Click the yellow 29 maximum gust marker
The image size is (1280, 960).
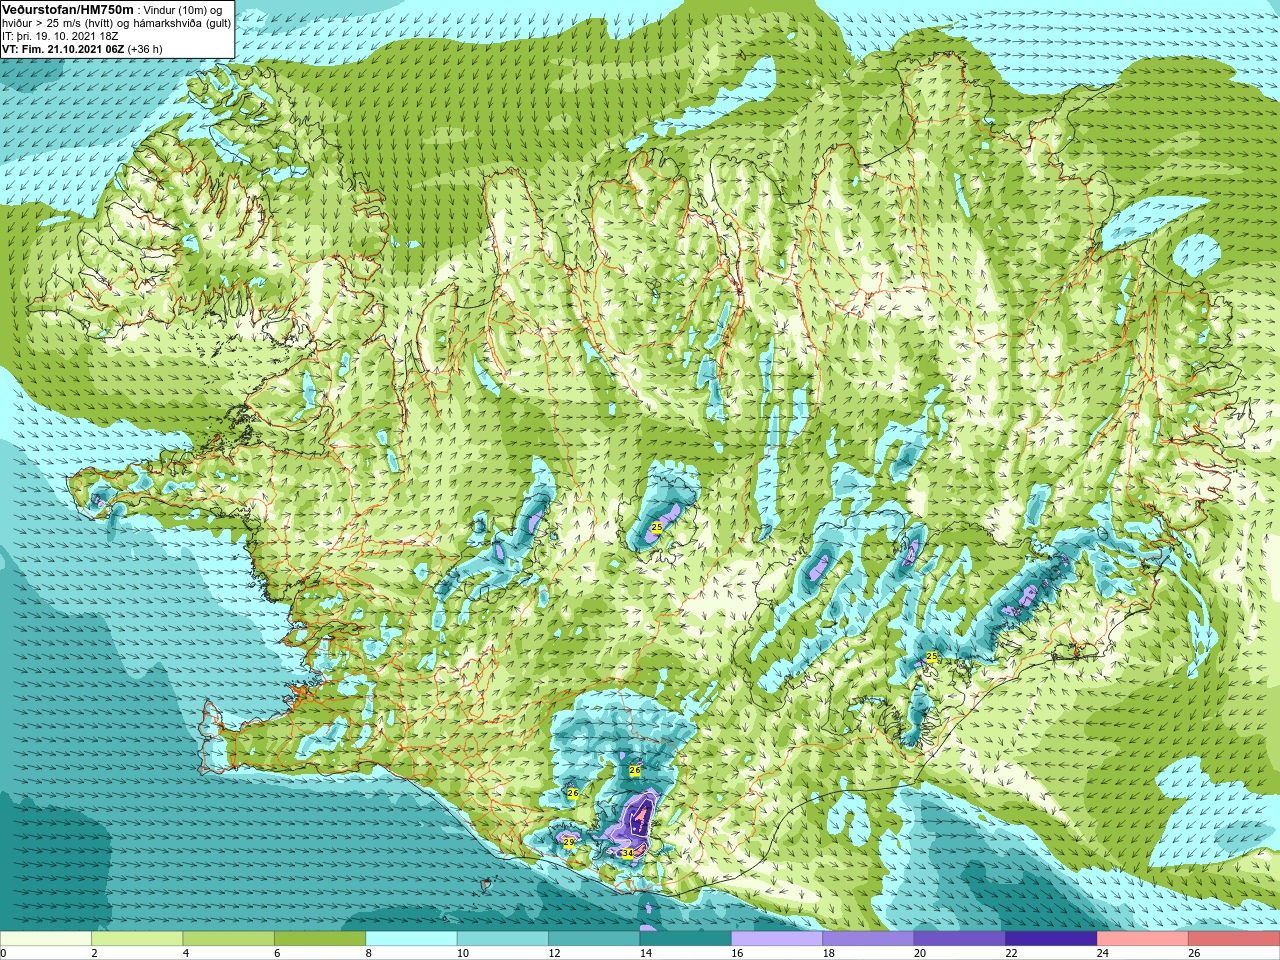(x=569, y=843)
